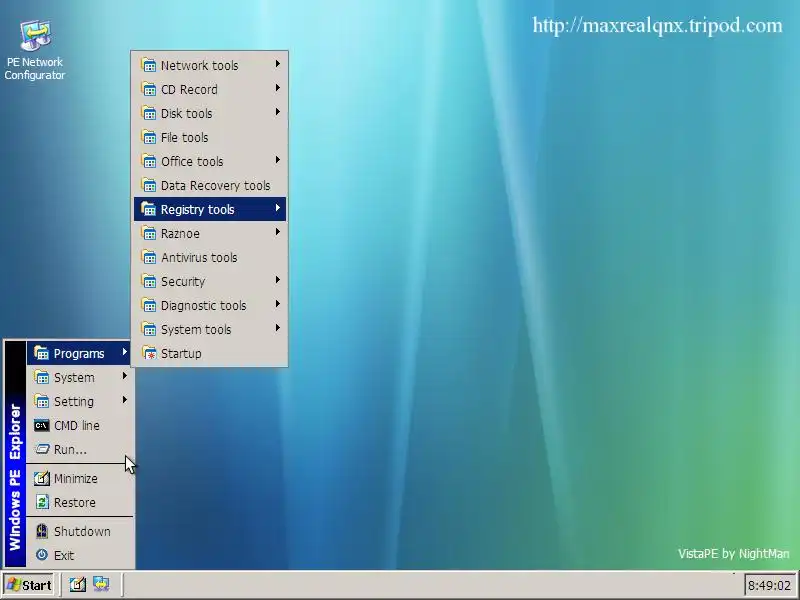Screen dimensions: 800x600
Task: Expand the CD Record submenu arrow
Action: click(278, 88)
